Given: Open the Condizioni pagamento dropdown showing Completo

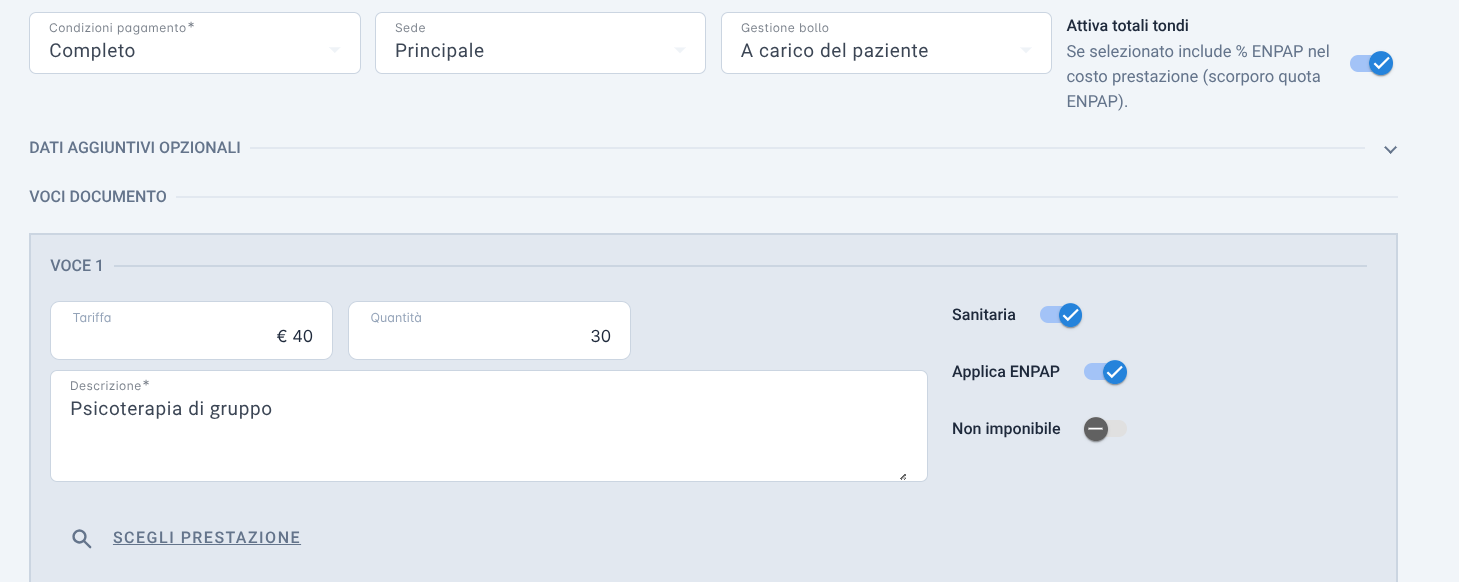Looking at the screenshot, I should click(195, 43).
